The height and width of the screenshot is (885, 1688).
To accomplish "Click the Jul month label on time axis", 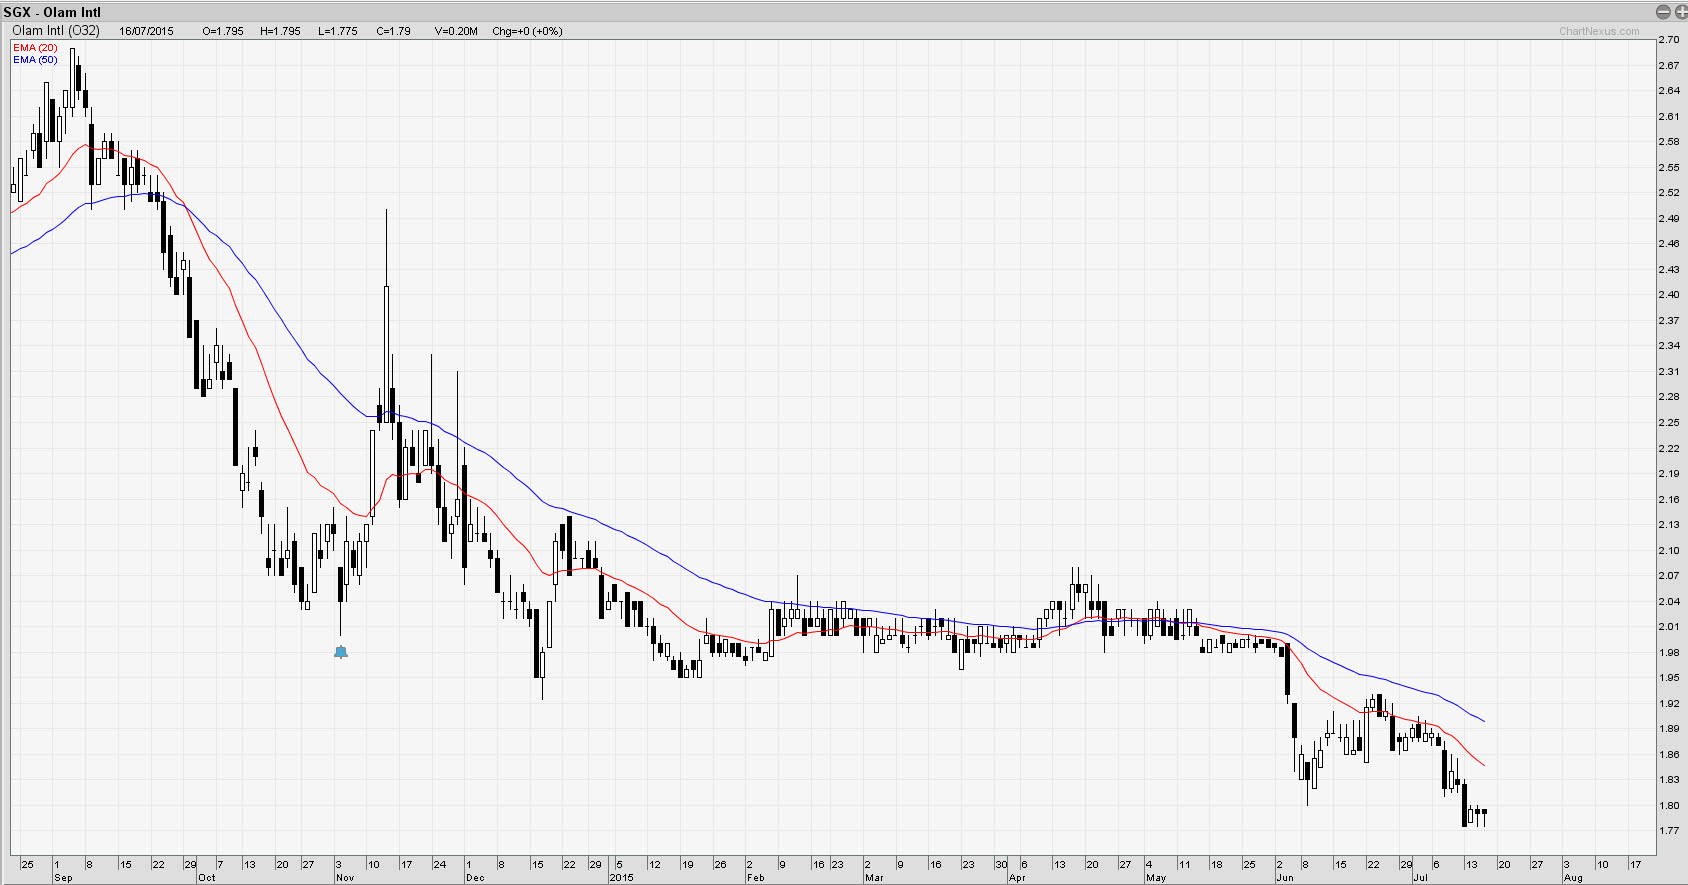I will coord(1420,878).
